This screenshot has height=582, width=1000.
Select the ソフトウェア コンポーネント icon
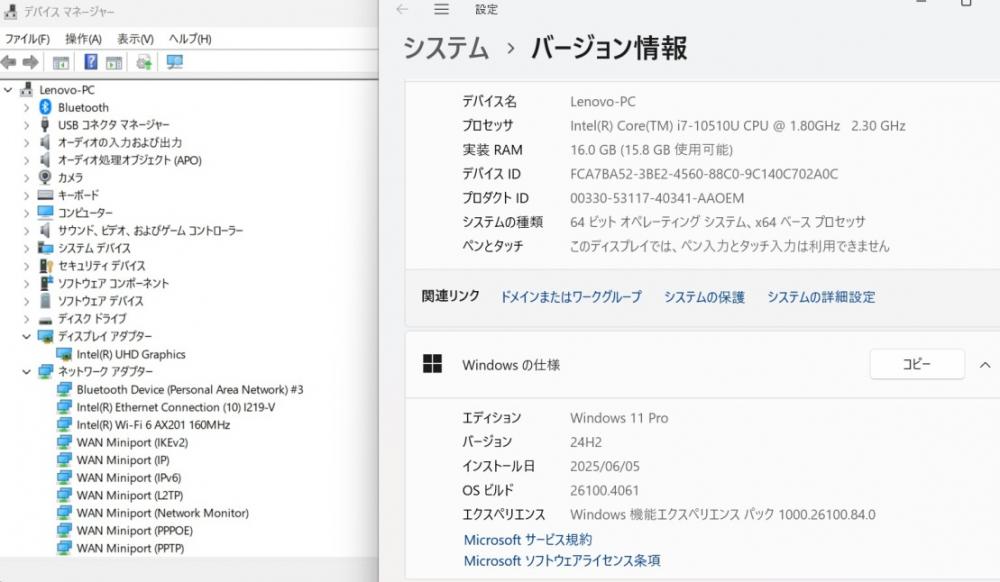click(x=46, y=283)
